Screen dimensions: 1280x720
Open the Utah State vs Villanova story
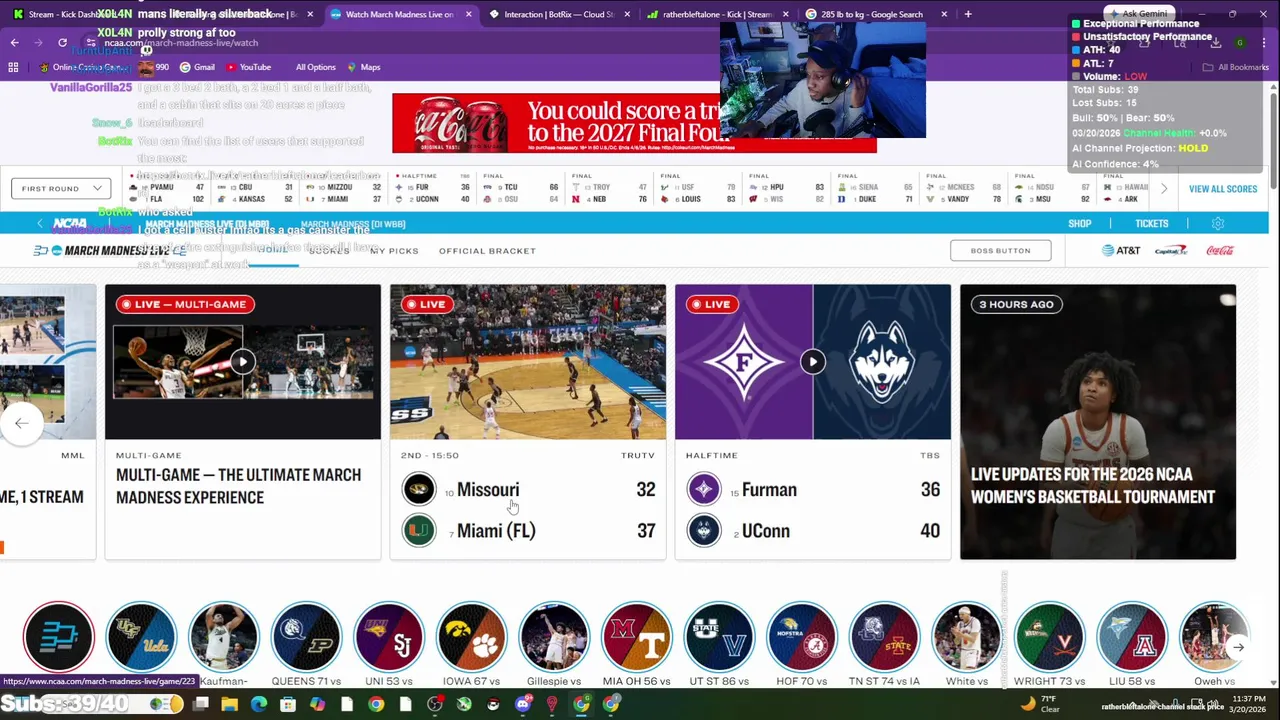coord(719,637)
